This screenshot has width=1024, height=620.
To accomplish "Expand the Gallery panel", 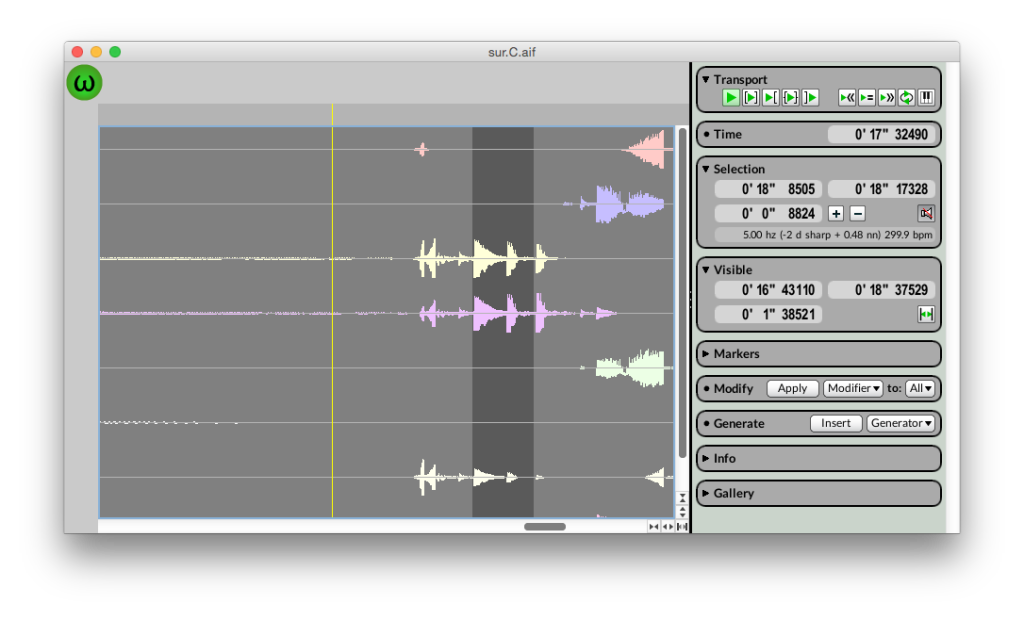I will point(733,493).
